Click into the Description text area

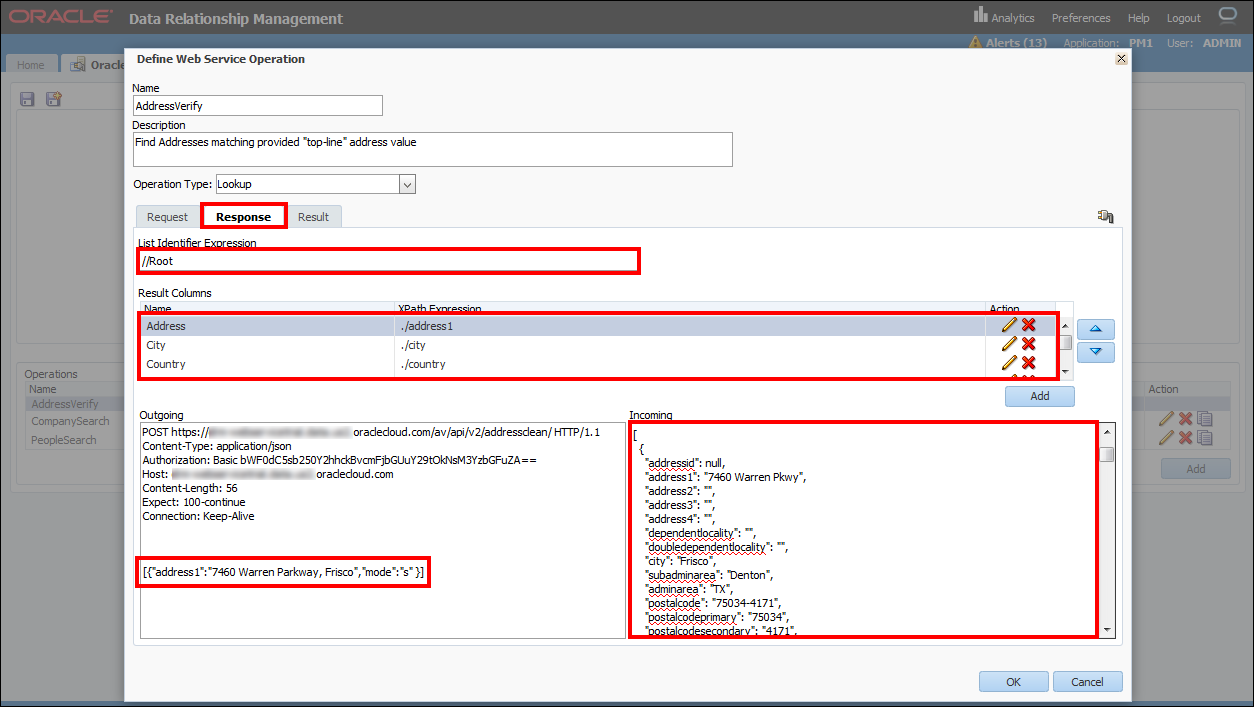[x=433, y=149]
